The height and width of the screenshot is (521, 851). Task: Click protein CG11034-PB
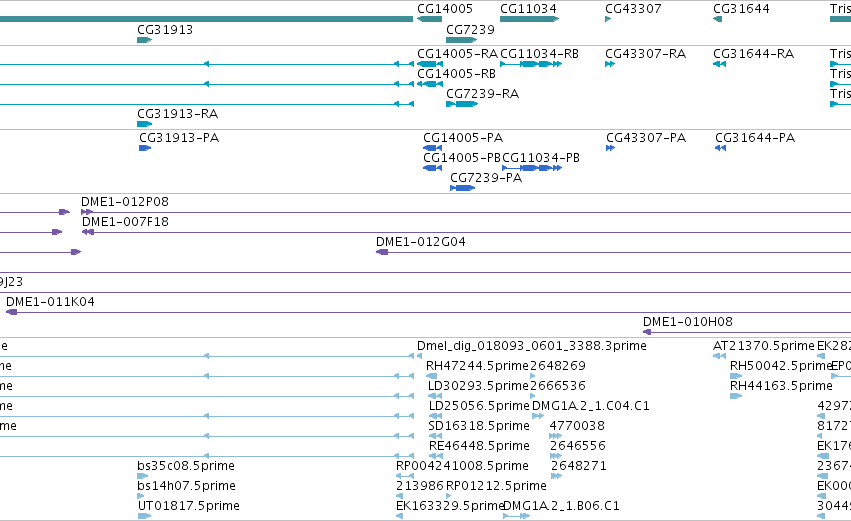(532, 168)
